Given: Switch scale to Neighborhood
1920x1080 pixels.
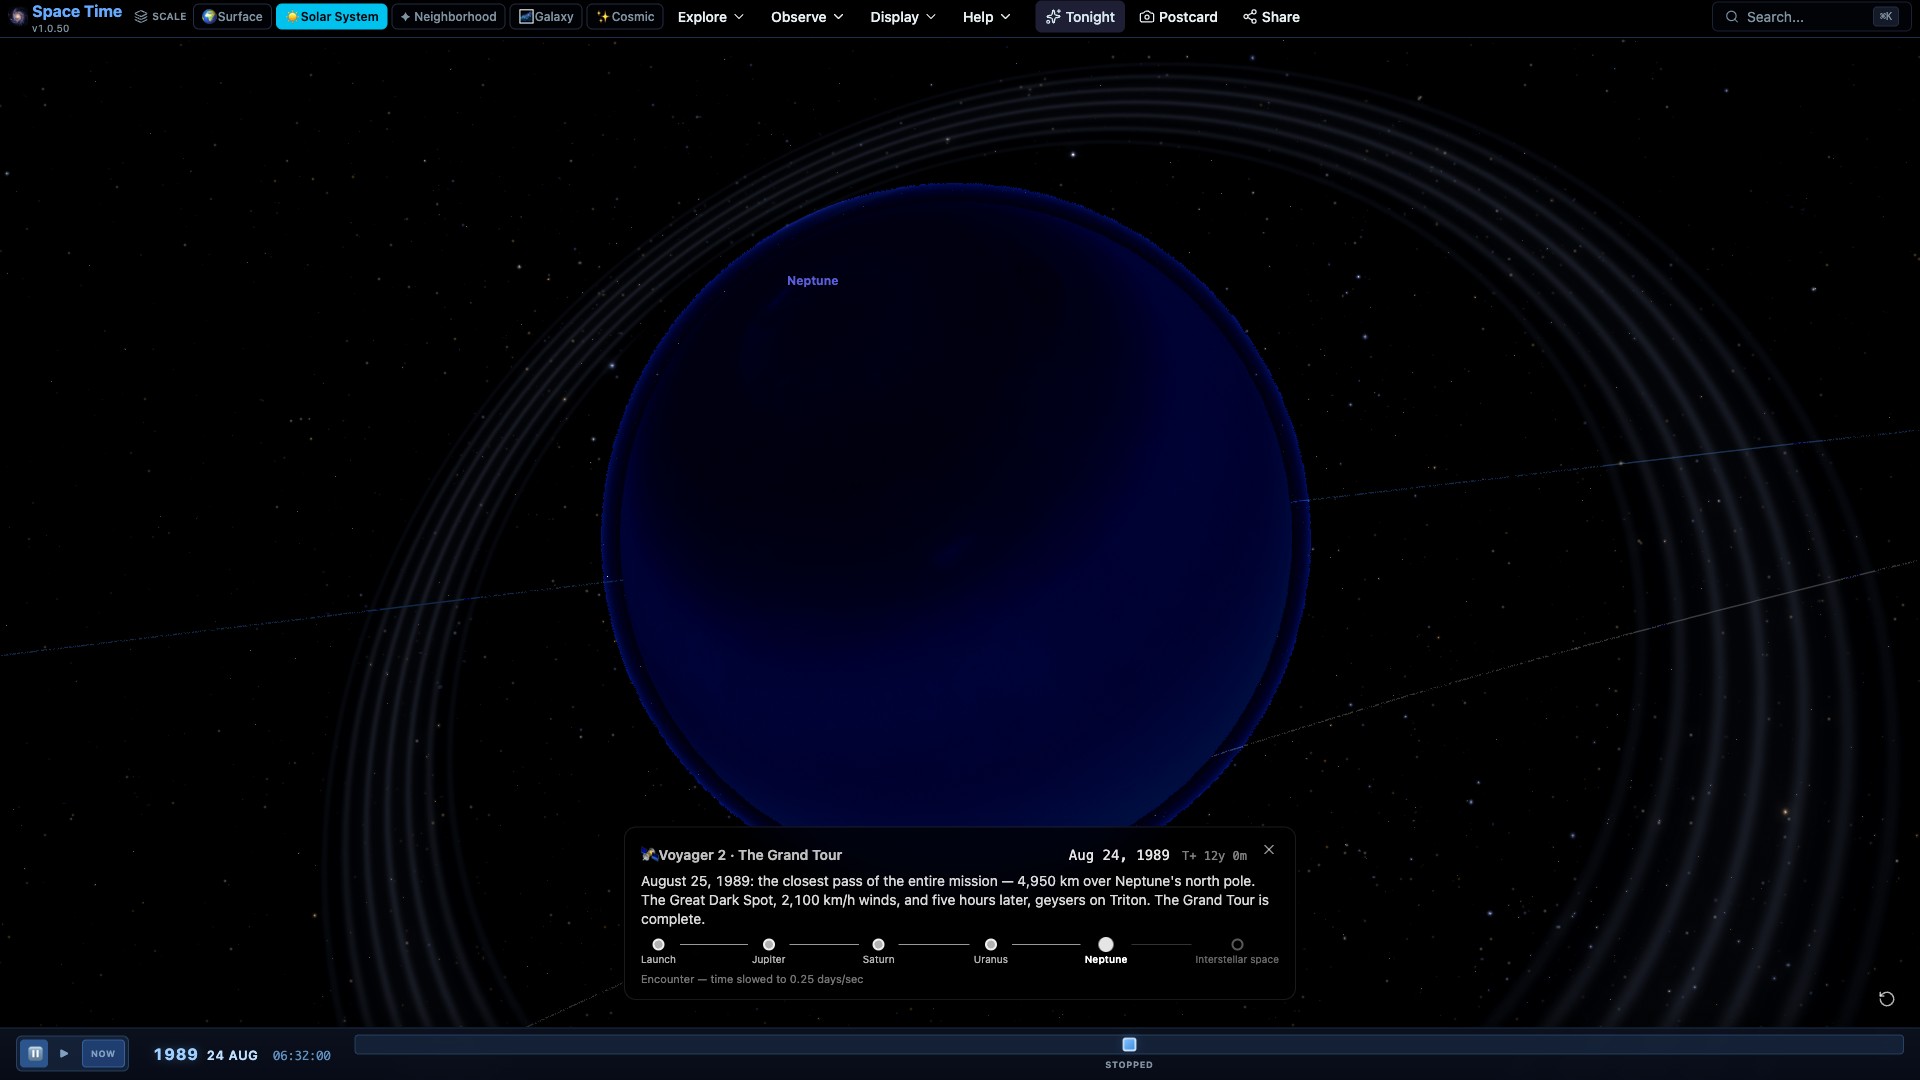Looking at the screenshot, I should (x=448, y=17).
